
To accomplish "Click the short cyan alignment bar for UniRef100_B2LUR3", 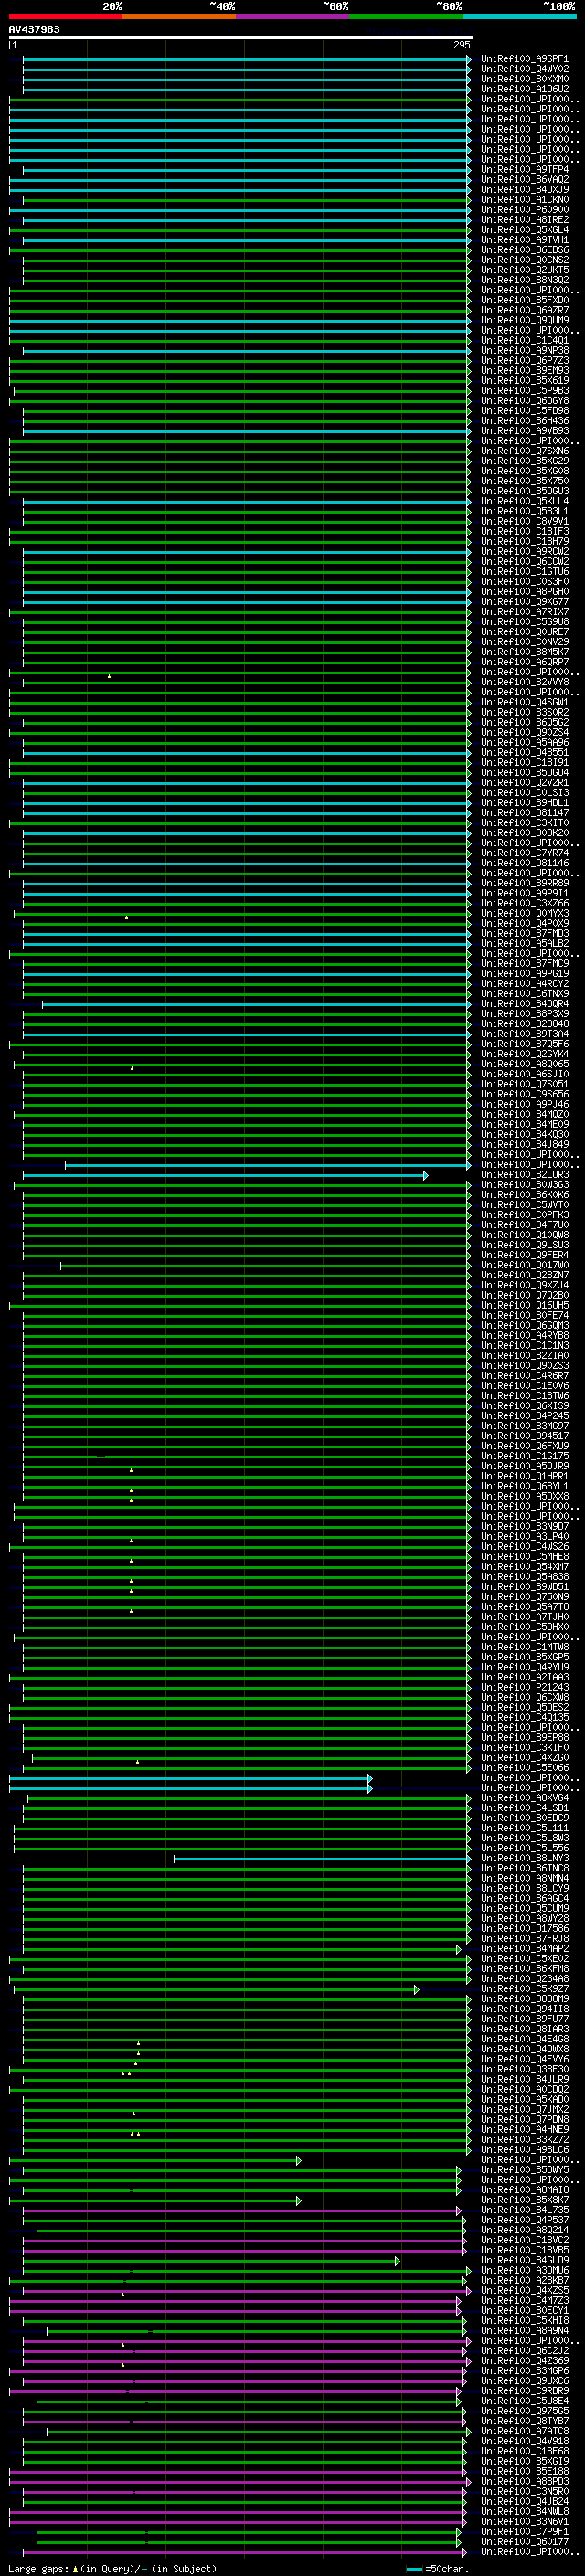I will click(225, 1175).
